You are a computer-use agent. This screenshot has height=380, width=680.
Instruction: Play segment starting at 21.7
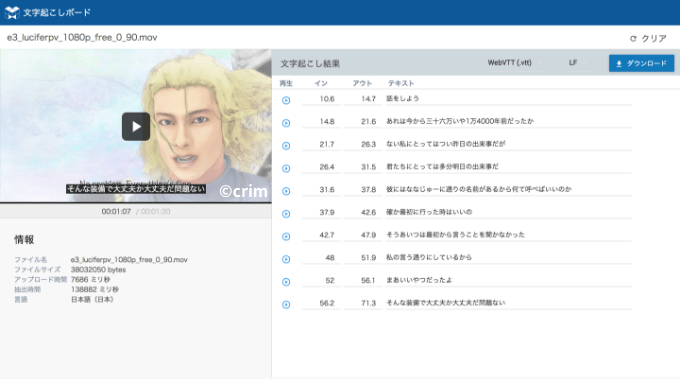286,146
